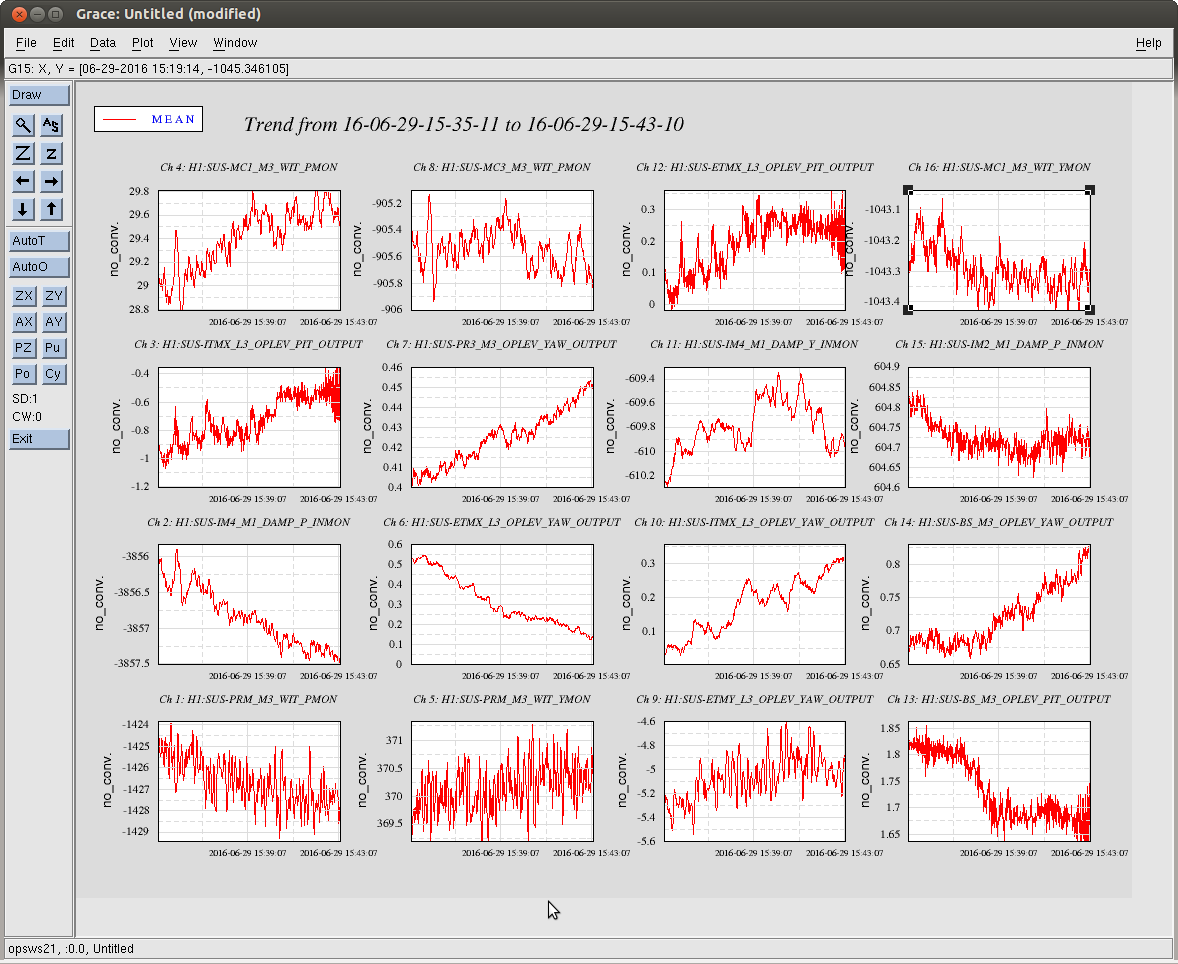This screenshot has width=1178, height=964.
Task: Click the Cy cycle button
Action: pyautogui.click(x=53, y=374)
